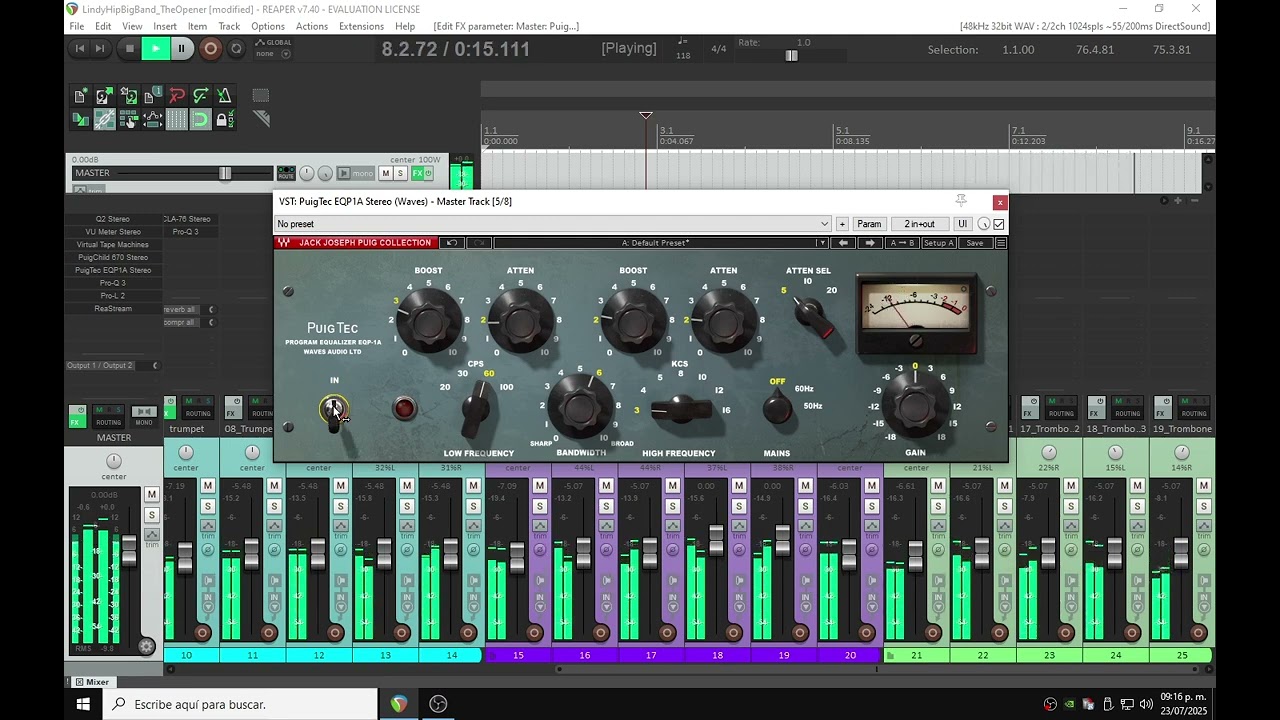Click the stop transport button
1280x720 pixels.
coord(129,48)
